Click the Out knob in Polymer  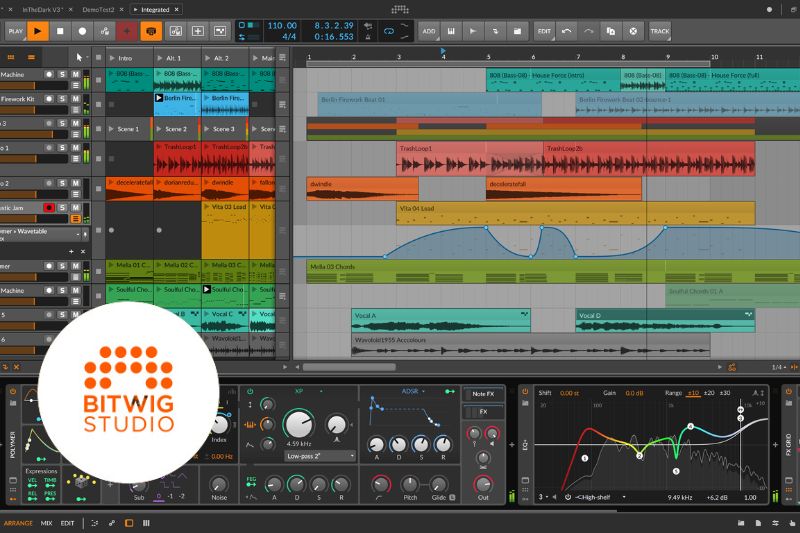[x=483, y=484]
